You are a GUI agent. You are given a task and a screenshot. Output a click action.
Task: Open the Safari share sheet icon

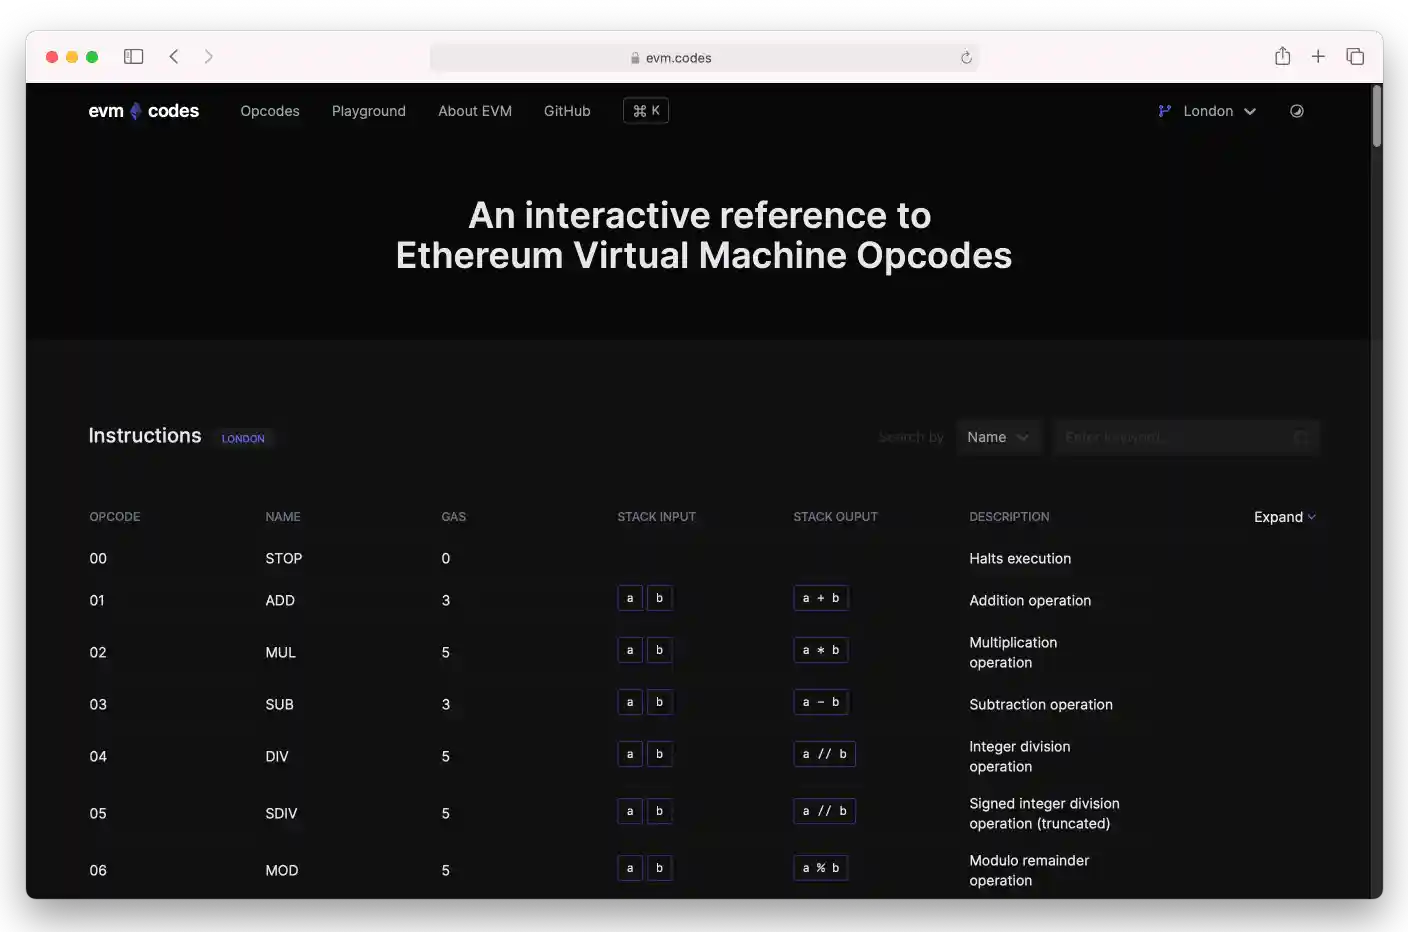tap(1282, 56)
